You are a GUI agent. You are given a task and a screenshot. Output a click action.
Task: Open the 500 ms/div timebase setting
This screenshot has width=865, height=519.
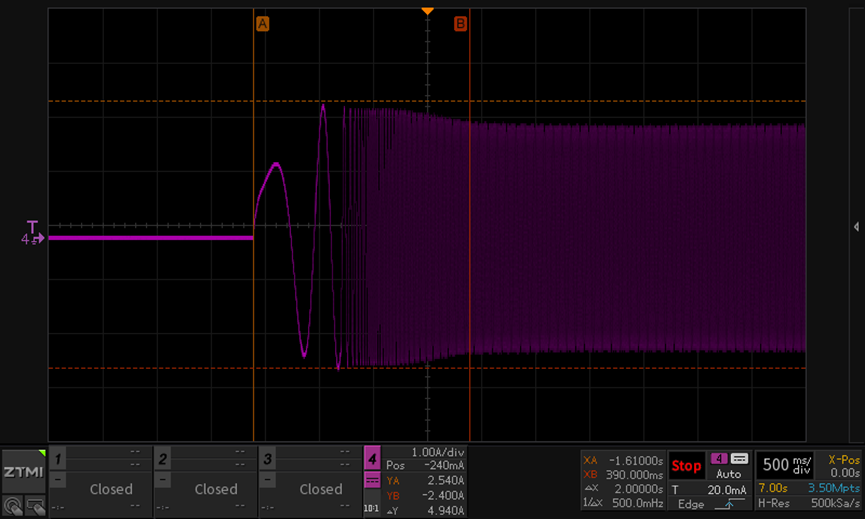[786, 465]
